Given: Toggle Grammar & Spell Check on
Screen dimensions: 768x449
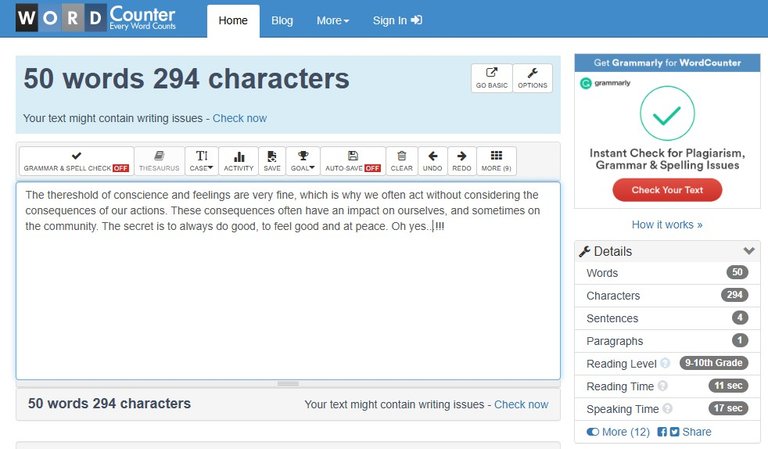Looking at the screenshot, I should click(x=76, y=161).
